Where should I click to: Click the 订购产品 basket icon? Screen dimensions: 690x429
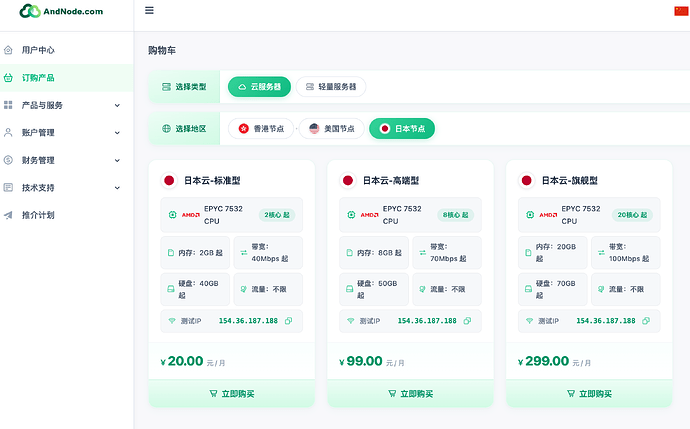click(x=8, y=78)
